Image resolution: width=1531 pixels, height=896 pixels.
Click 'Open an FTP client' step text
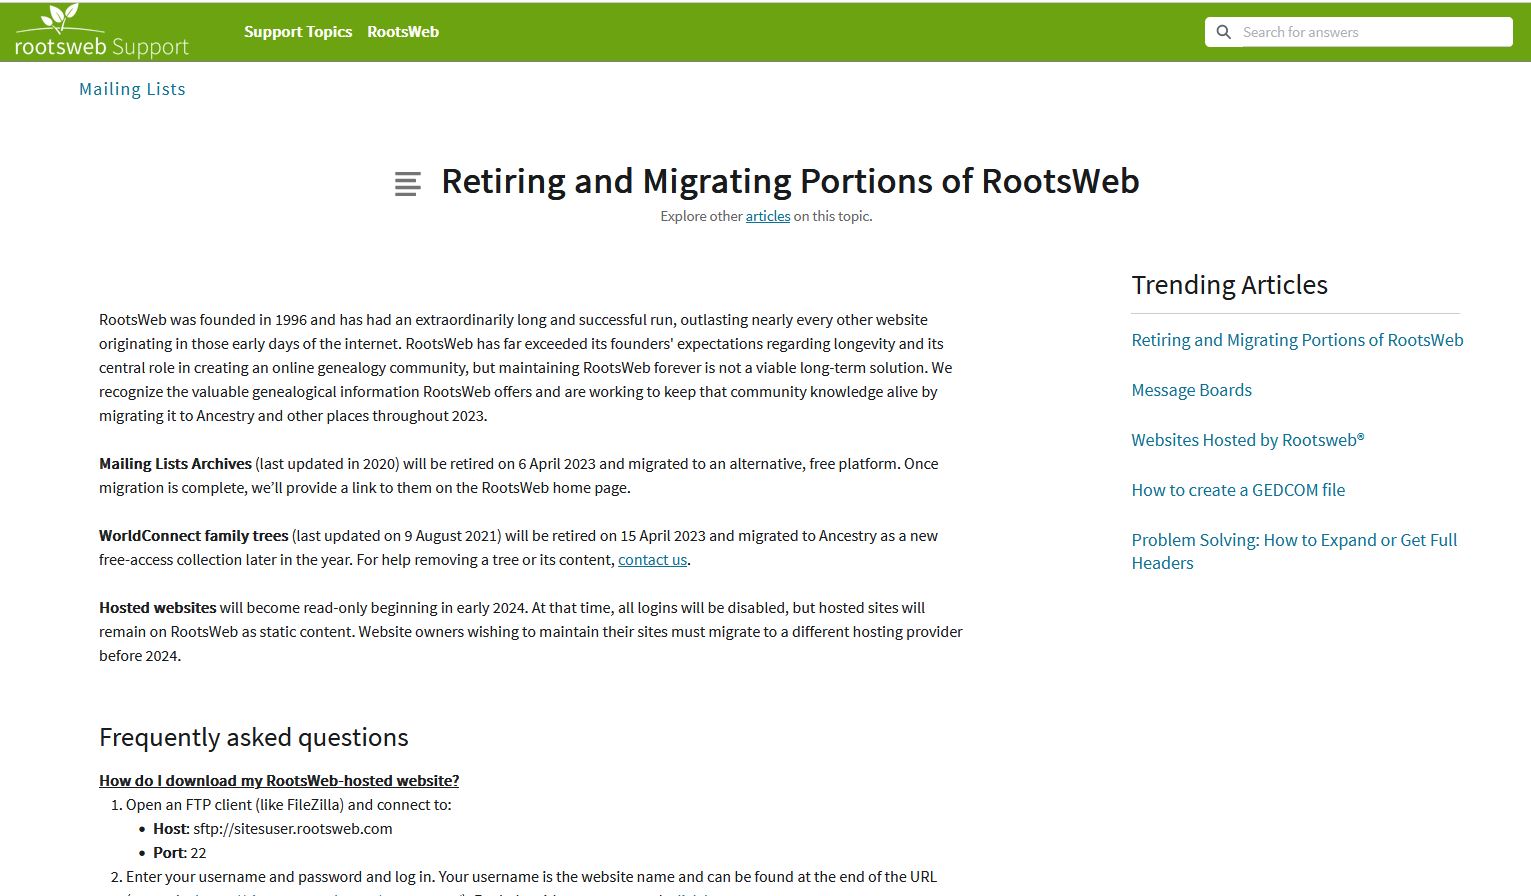(x=289, y=805)
